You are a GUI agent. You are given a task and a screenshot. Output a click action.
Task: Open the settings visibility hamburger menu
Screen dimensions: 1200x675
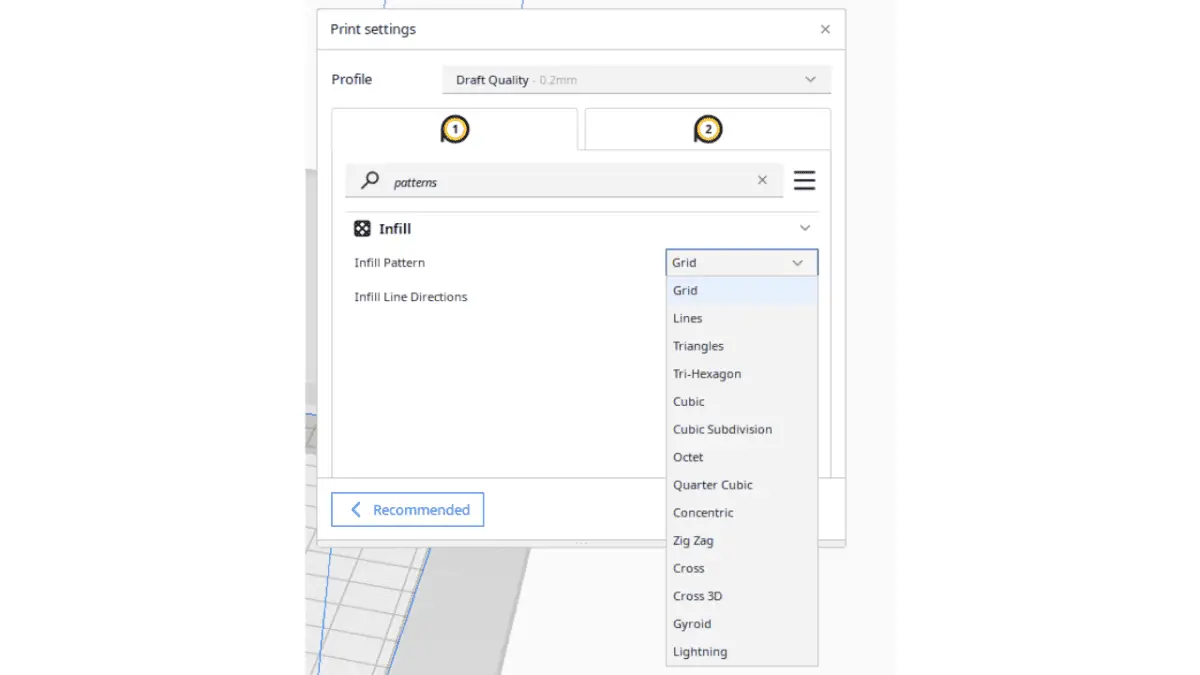[x=804, y=181]
